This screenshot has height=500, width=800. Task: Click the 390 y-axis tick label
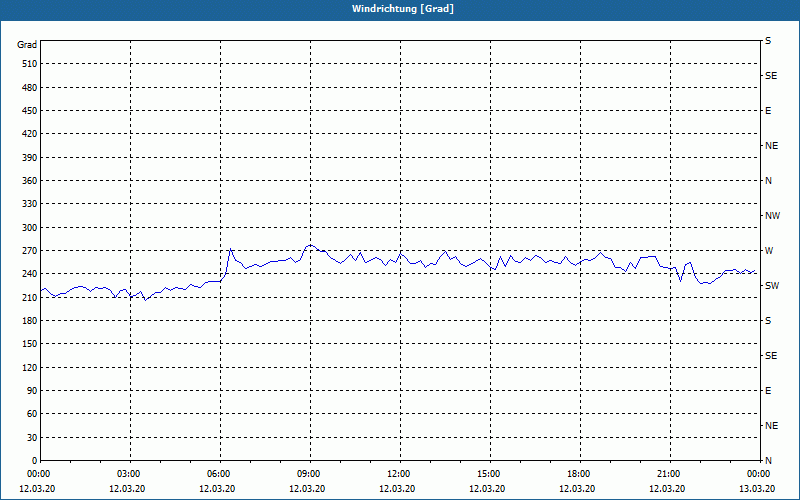[29, 158]
